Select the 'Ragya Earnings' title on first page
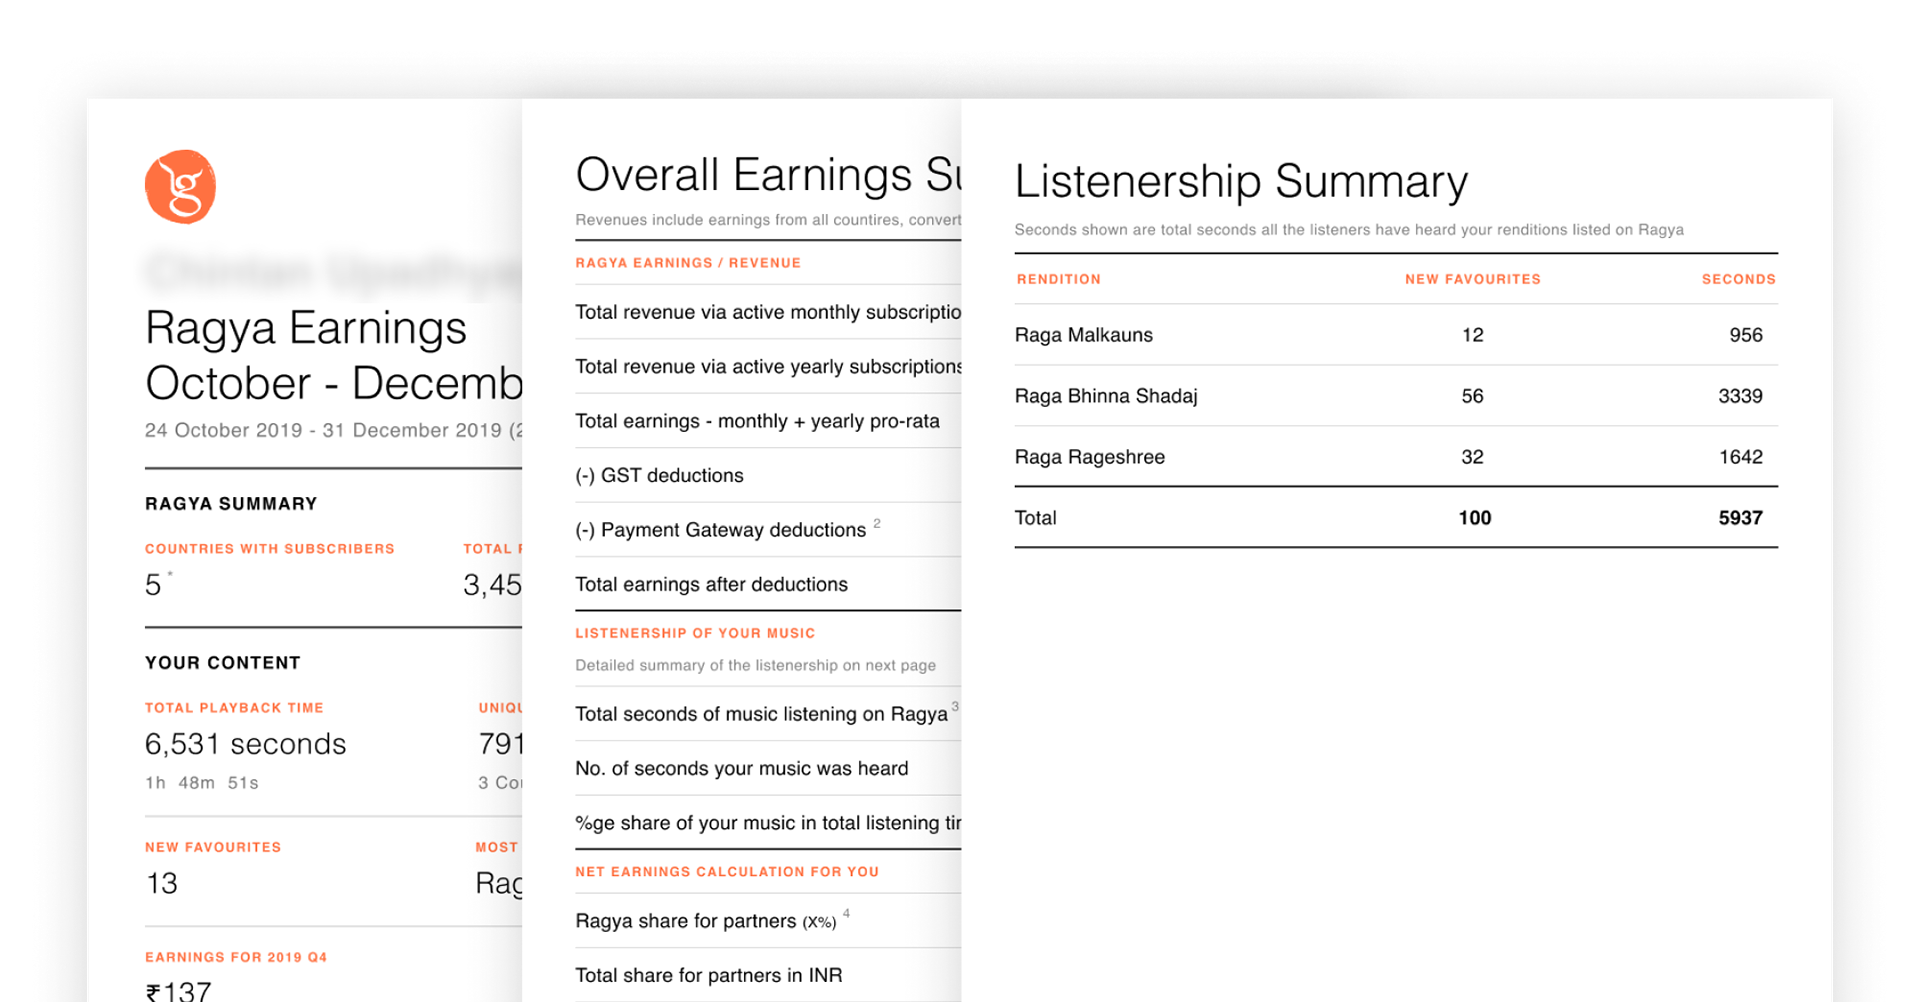This screenshot has width=1920, height=1002. (x=306, y=329)
